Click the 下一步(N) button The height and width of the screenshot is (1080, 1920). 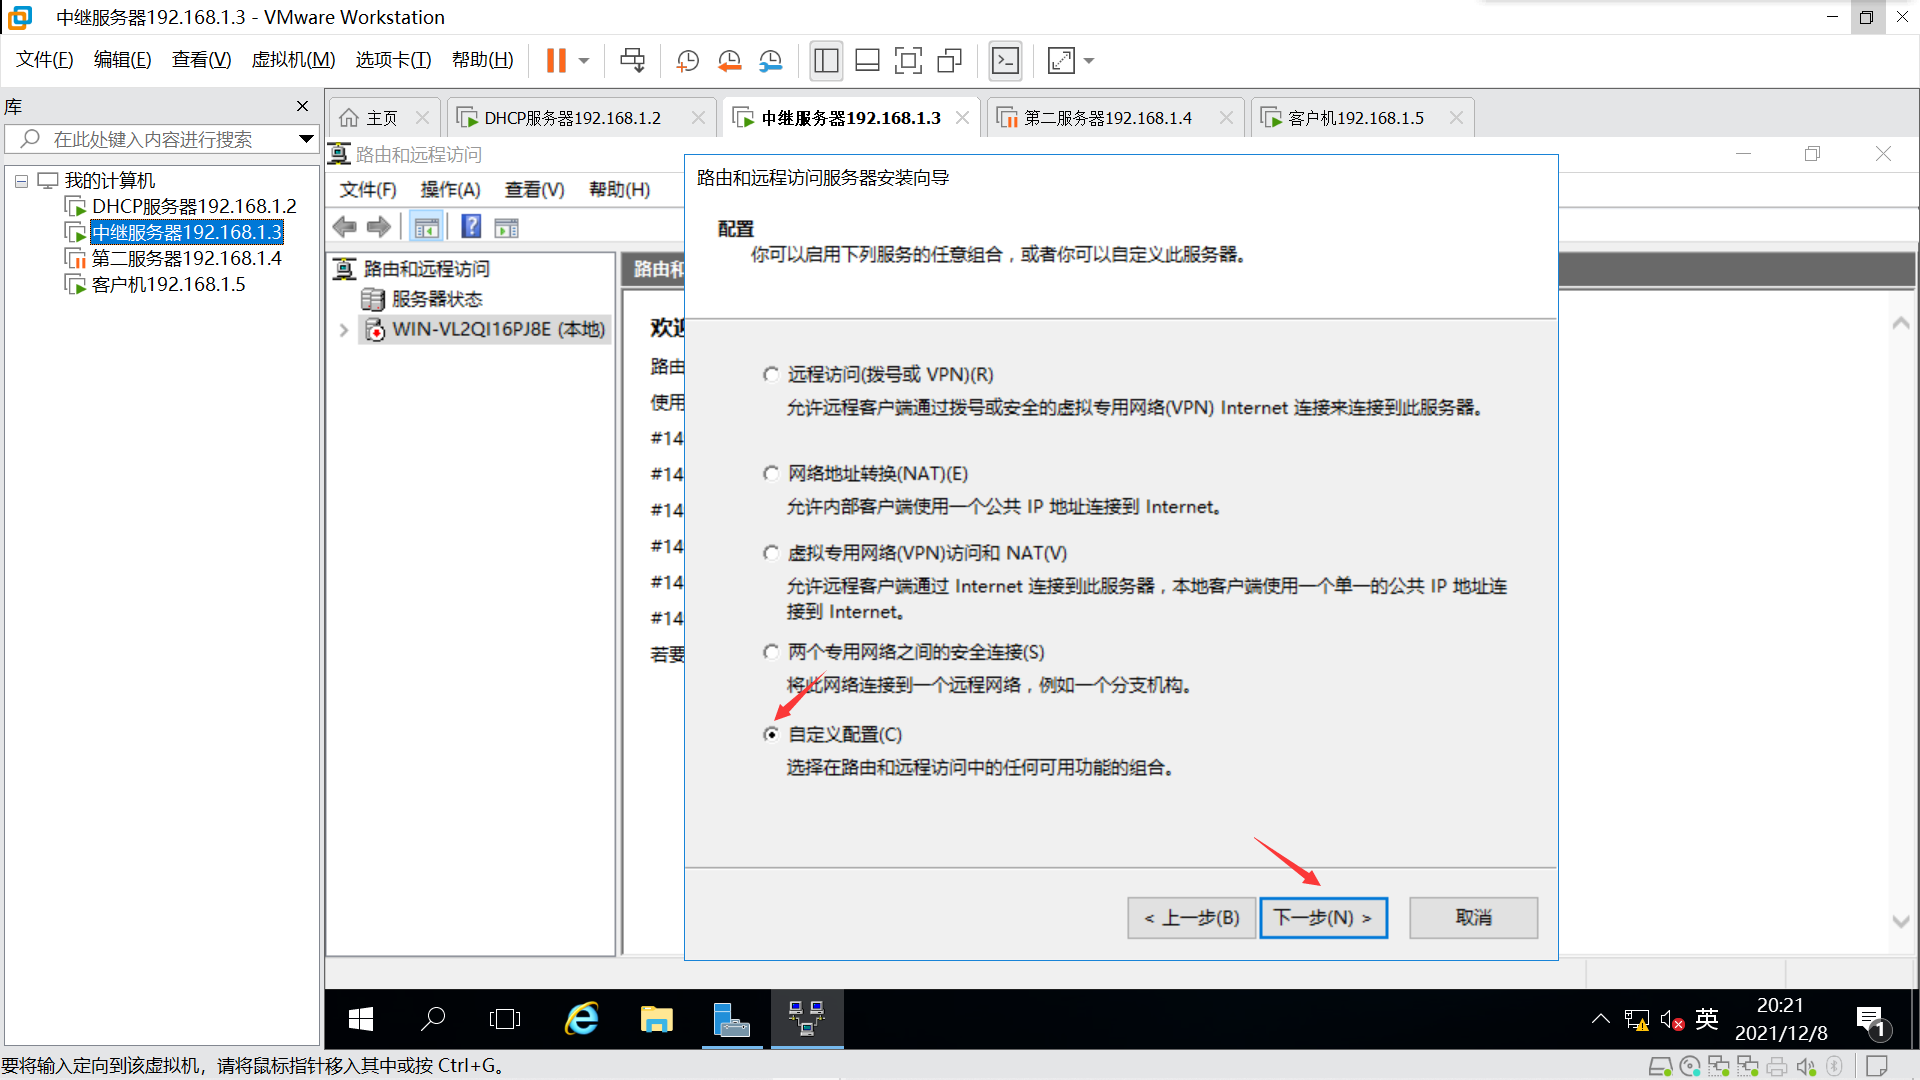[1322, 918]
